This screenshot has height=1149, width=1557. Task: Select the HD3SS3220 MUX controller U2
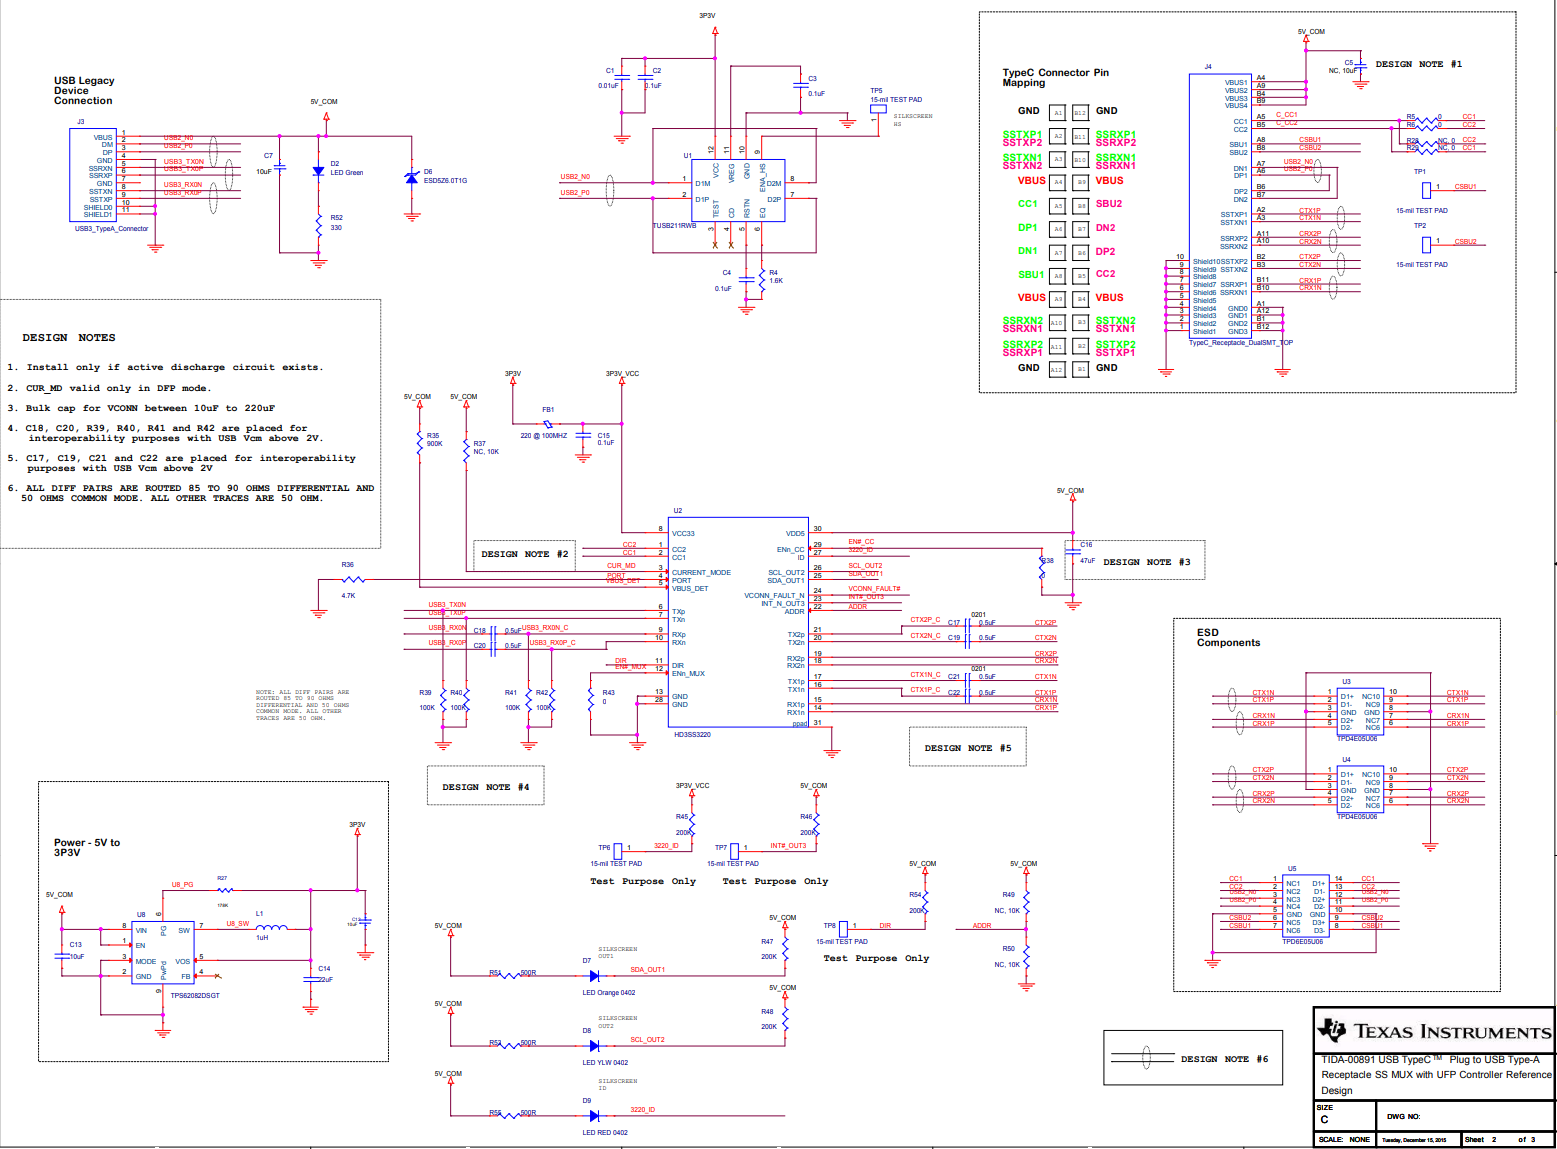tap(737, 620)
